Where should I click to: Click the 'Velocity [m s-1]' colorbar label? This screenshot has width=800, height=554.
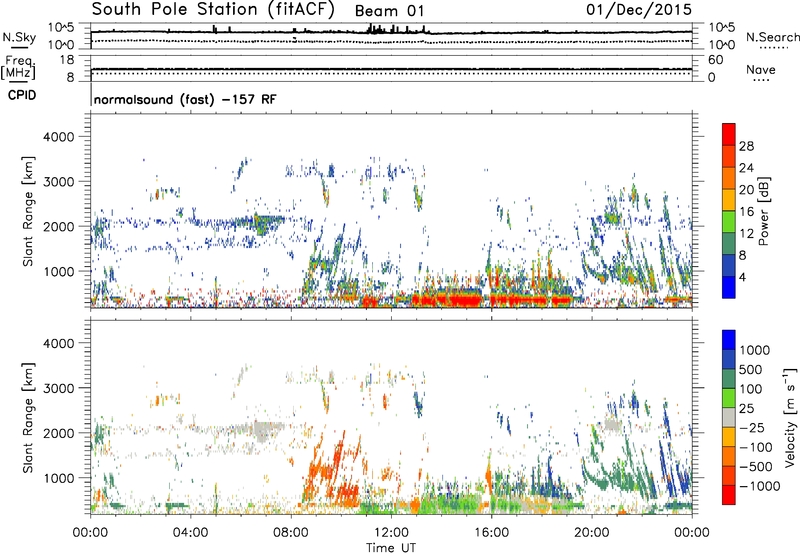(790, 417)
